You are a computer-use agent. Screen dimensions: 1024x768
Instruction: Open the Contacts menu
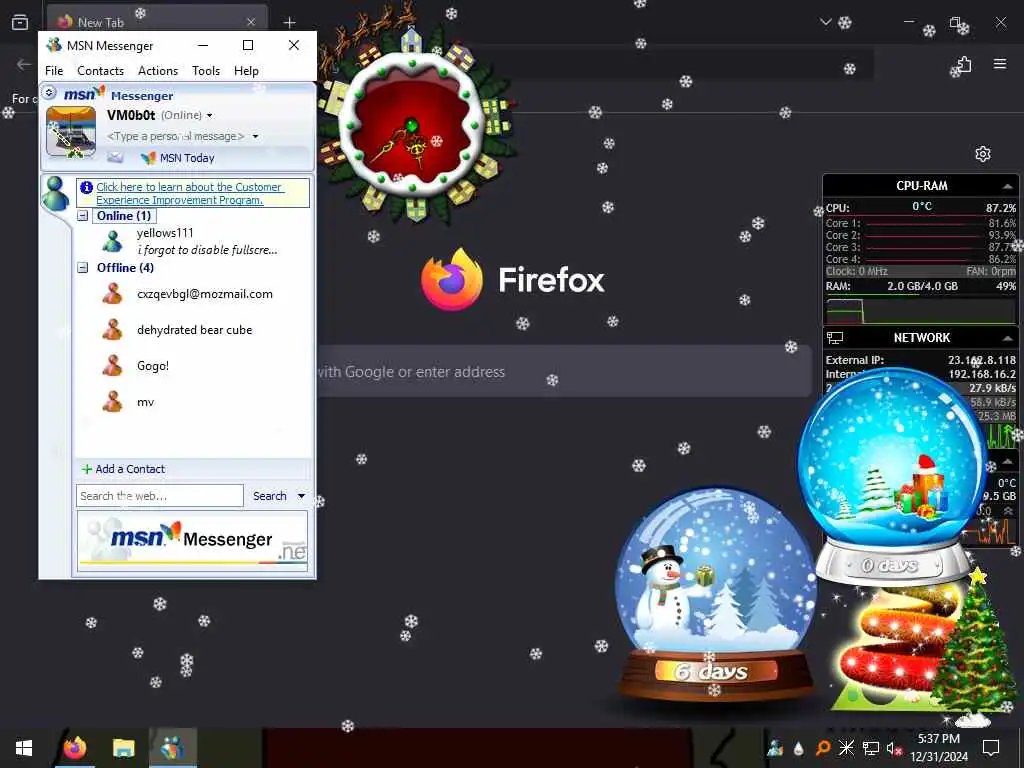(x=100, y=71)
